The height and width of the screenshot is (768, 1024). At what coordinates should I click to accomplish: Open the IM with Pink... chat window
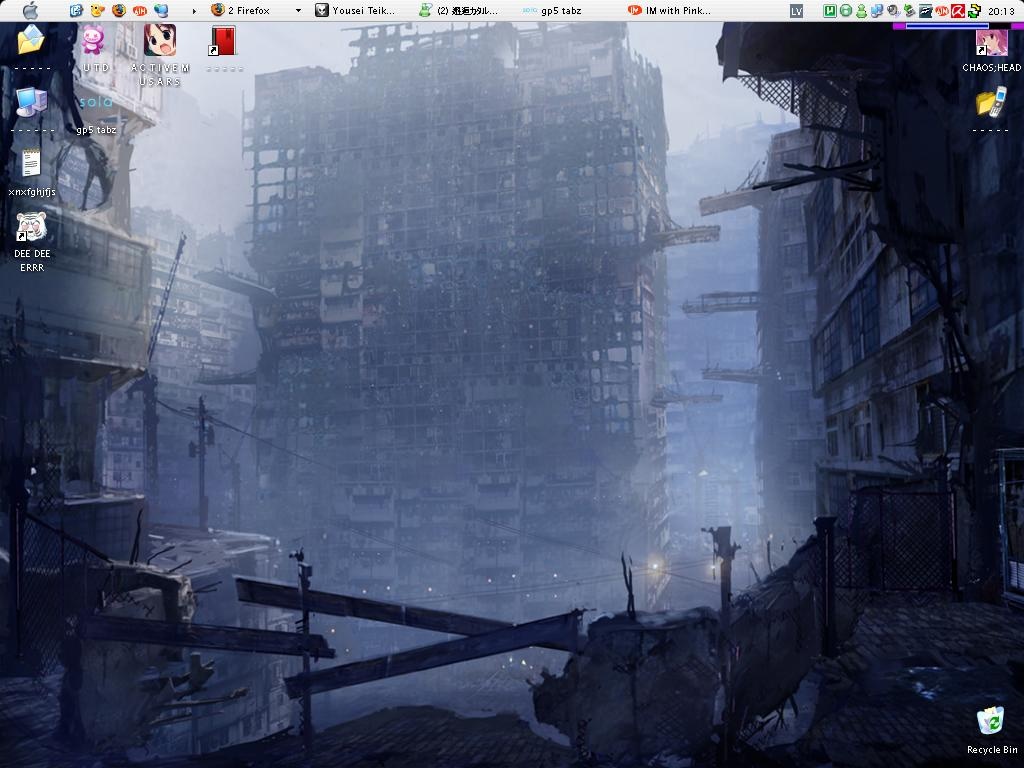pyautogui.click(x=669, y=10)
